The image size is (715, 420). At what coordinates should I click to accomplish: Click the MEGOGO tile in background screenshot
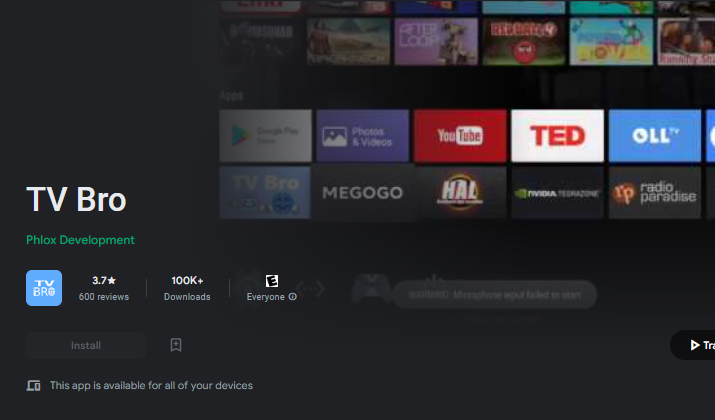point(363,192)
